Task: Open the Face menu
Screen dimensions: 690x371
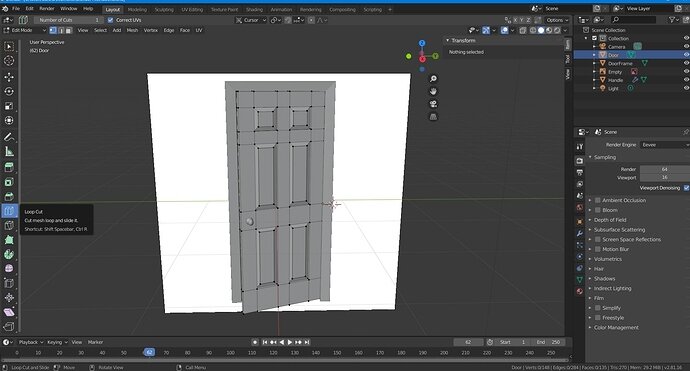Action: pyautogui.click(x=184, y=30)
